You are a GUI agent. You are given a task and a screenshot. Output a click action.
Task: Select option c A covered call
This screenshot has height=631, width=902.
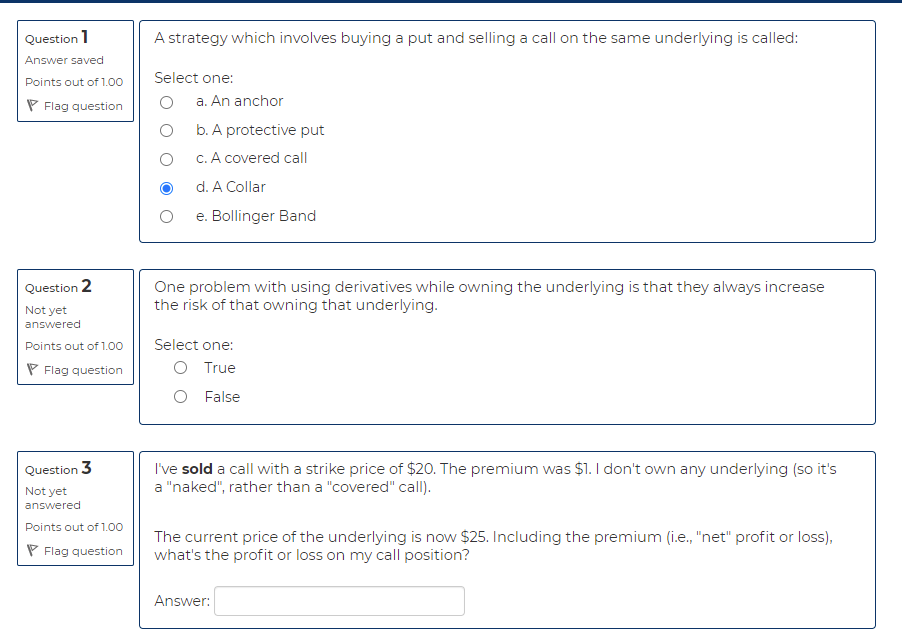point(166,158)
